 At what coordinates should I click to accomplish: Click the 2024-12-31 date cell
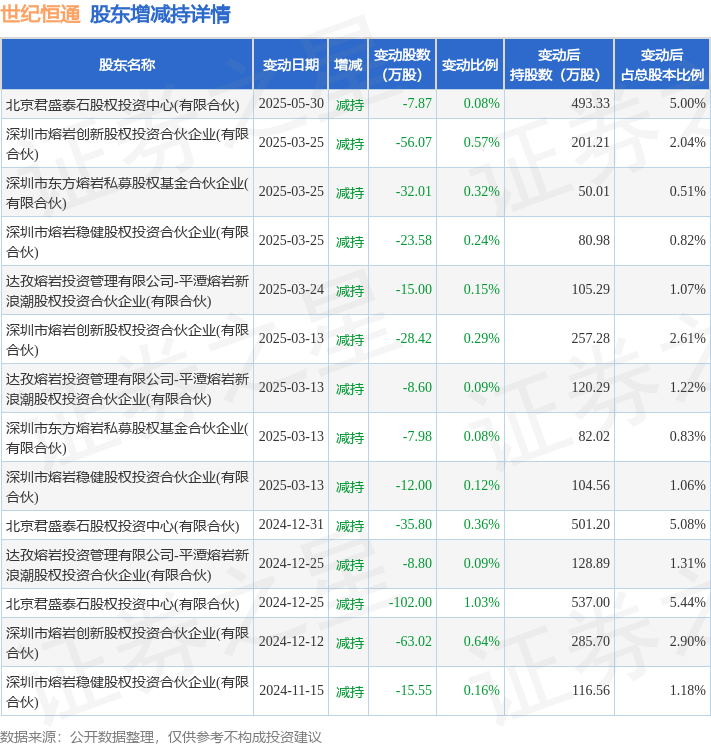pyautogui.click(x=291, y=524)
